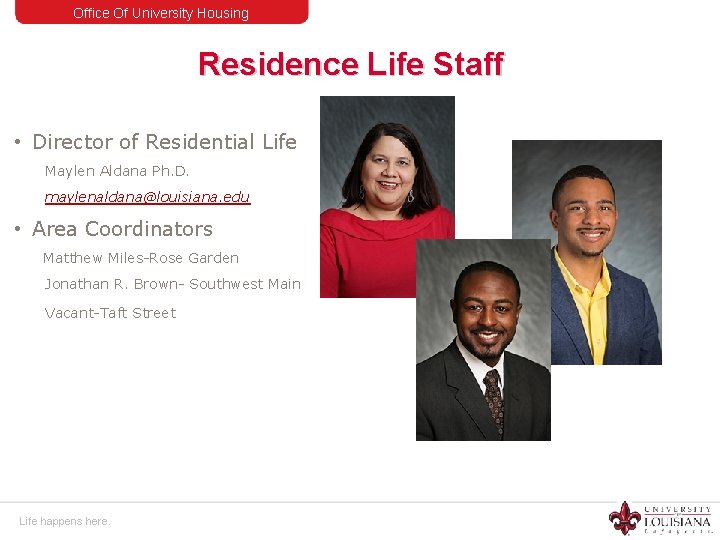Select the photo of man in yellow shirt
The height and width of the screenshot is (540, 720).
[587, 252]
